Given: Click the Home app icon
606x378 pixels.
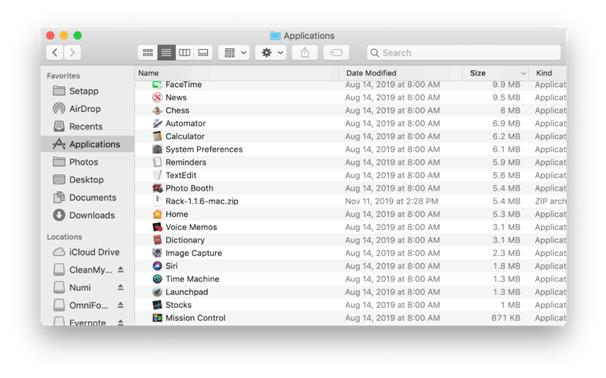Looking at the screenshot, I should click(x=157, y=214).
